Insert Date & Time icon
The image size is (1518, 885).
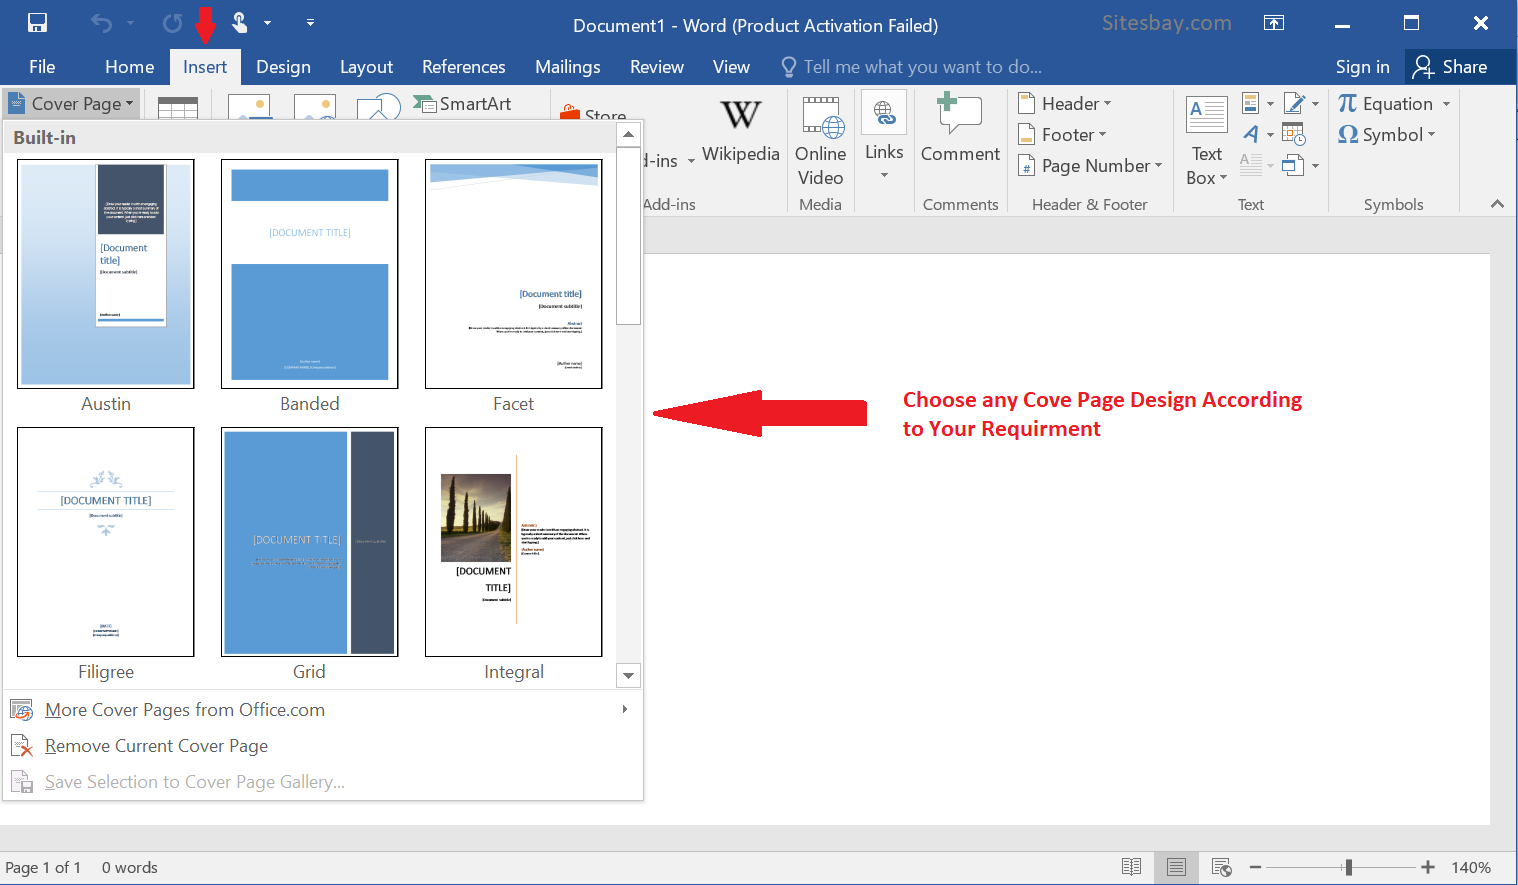[x=1294, y=134]
